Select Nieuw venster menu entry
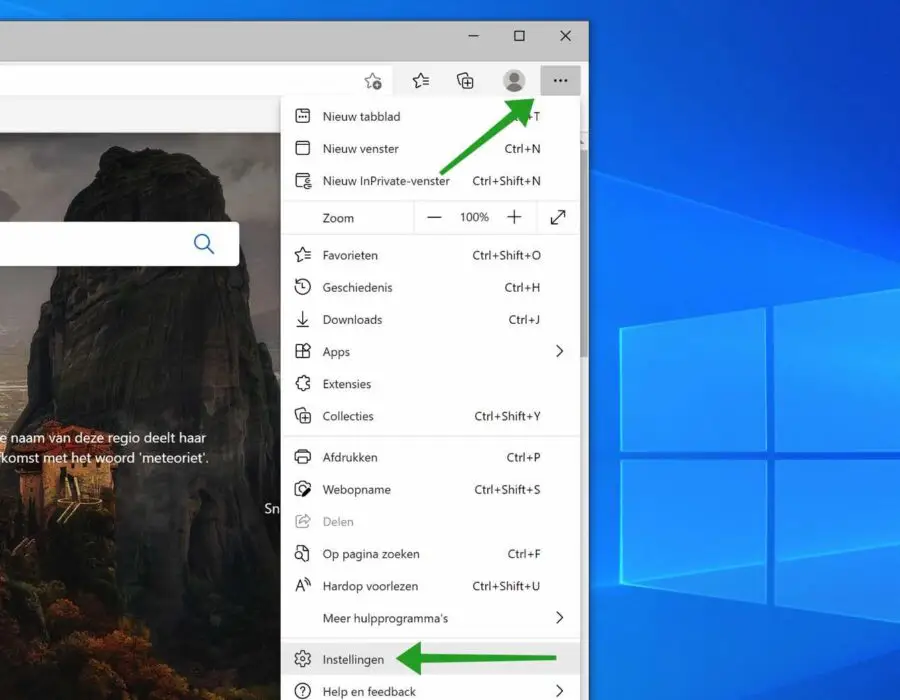 tap(430, 148)
